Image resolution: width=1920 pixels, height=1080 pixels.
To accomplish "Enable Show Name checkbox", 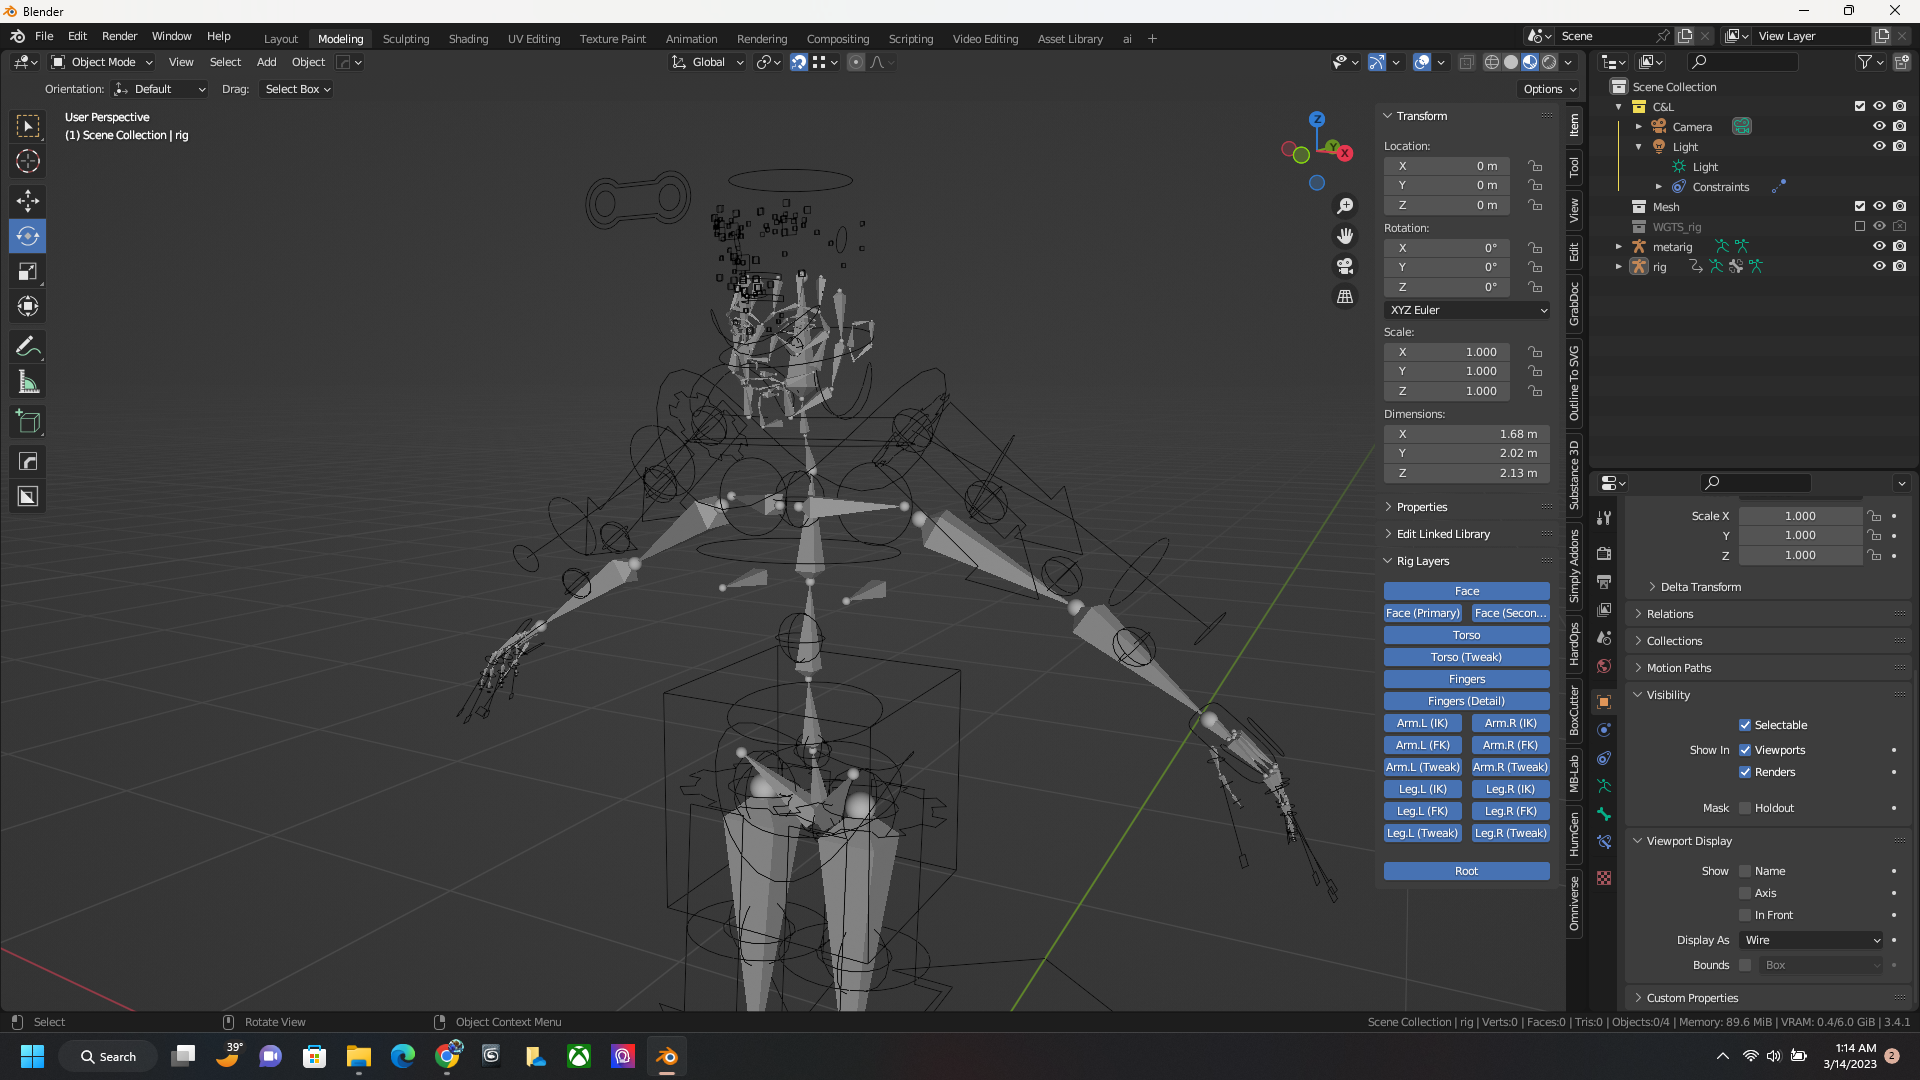I will 1745,871.
